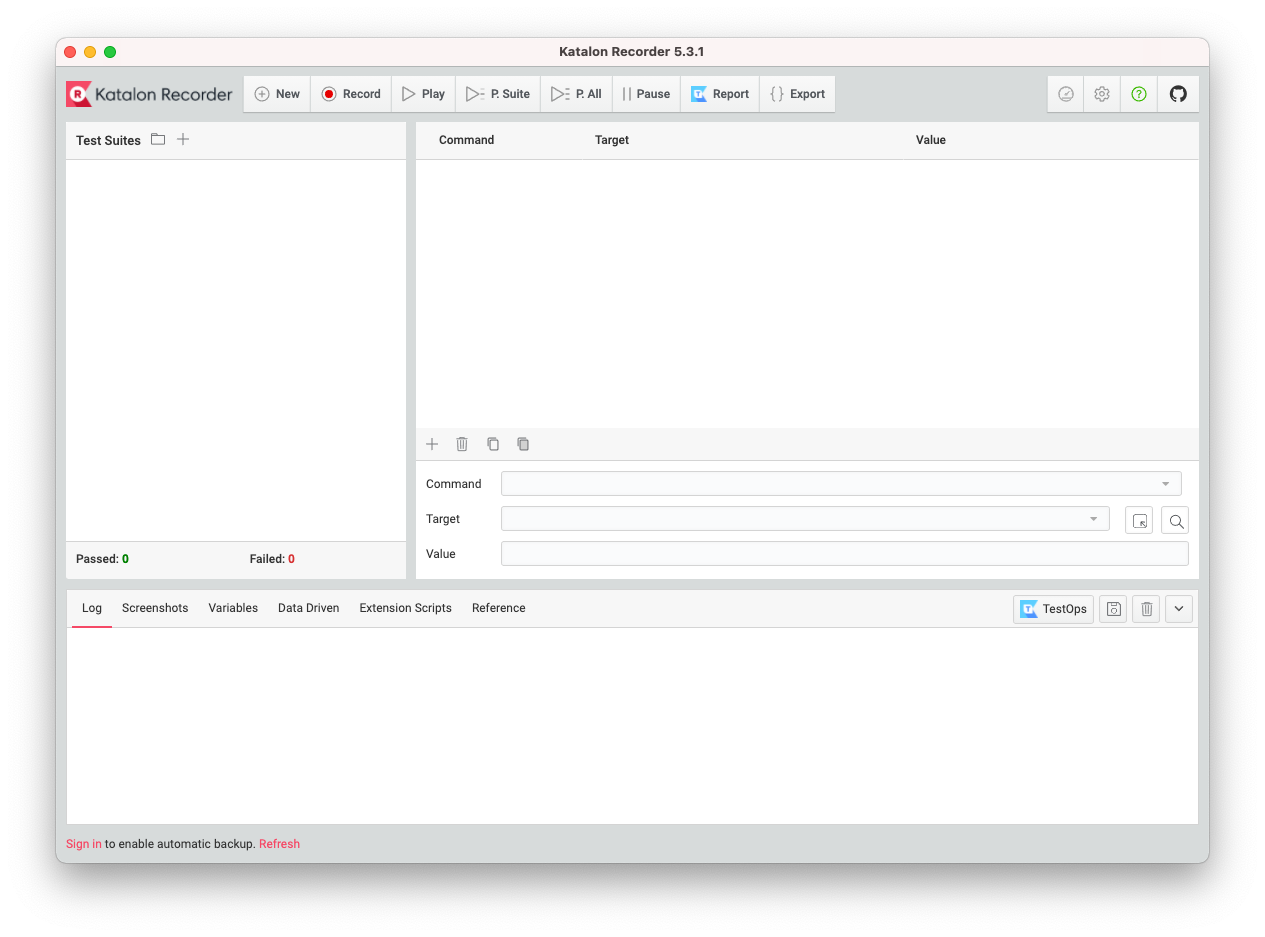Image resolution: width=1265 pixels, height=937 pixels.
Task: Add a new command row with plus icon
Action: [432, 444]
